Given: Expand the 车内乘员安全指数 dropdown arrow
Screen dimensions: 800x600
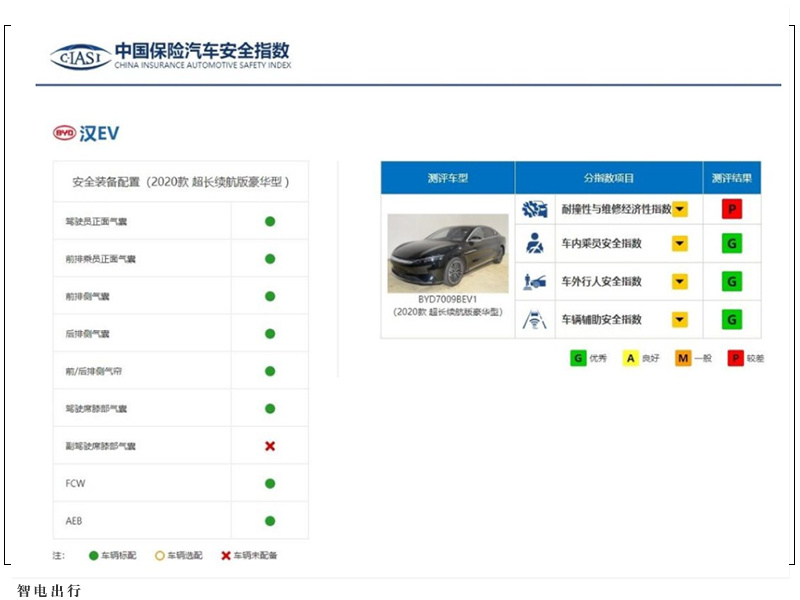Looking at the screenshot, I should (x=680, y=243).
